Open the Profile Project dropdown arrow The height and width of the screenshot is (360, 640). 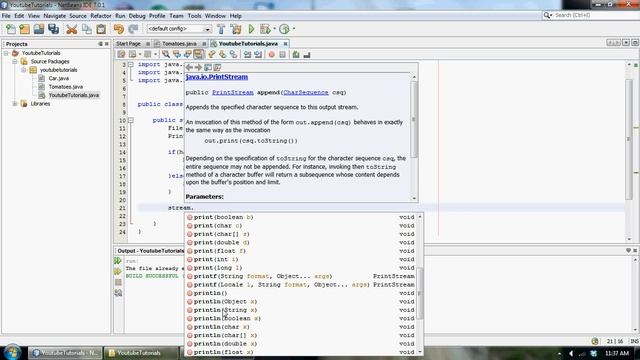pyautogui.click(x=293, y=29)
